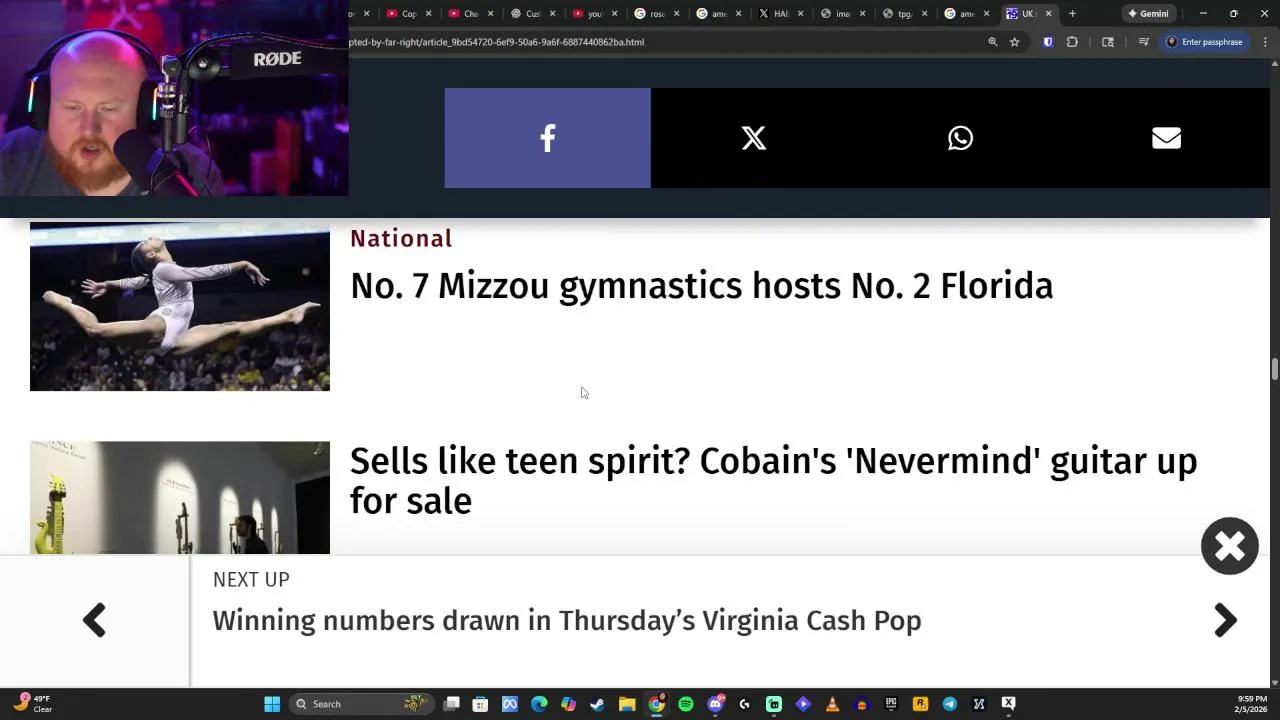The width and height of the screenshot is (1280, 720).
Task: Go to the previous article arrow
Action: (94, 621)
